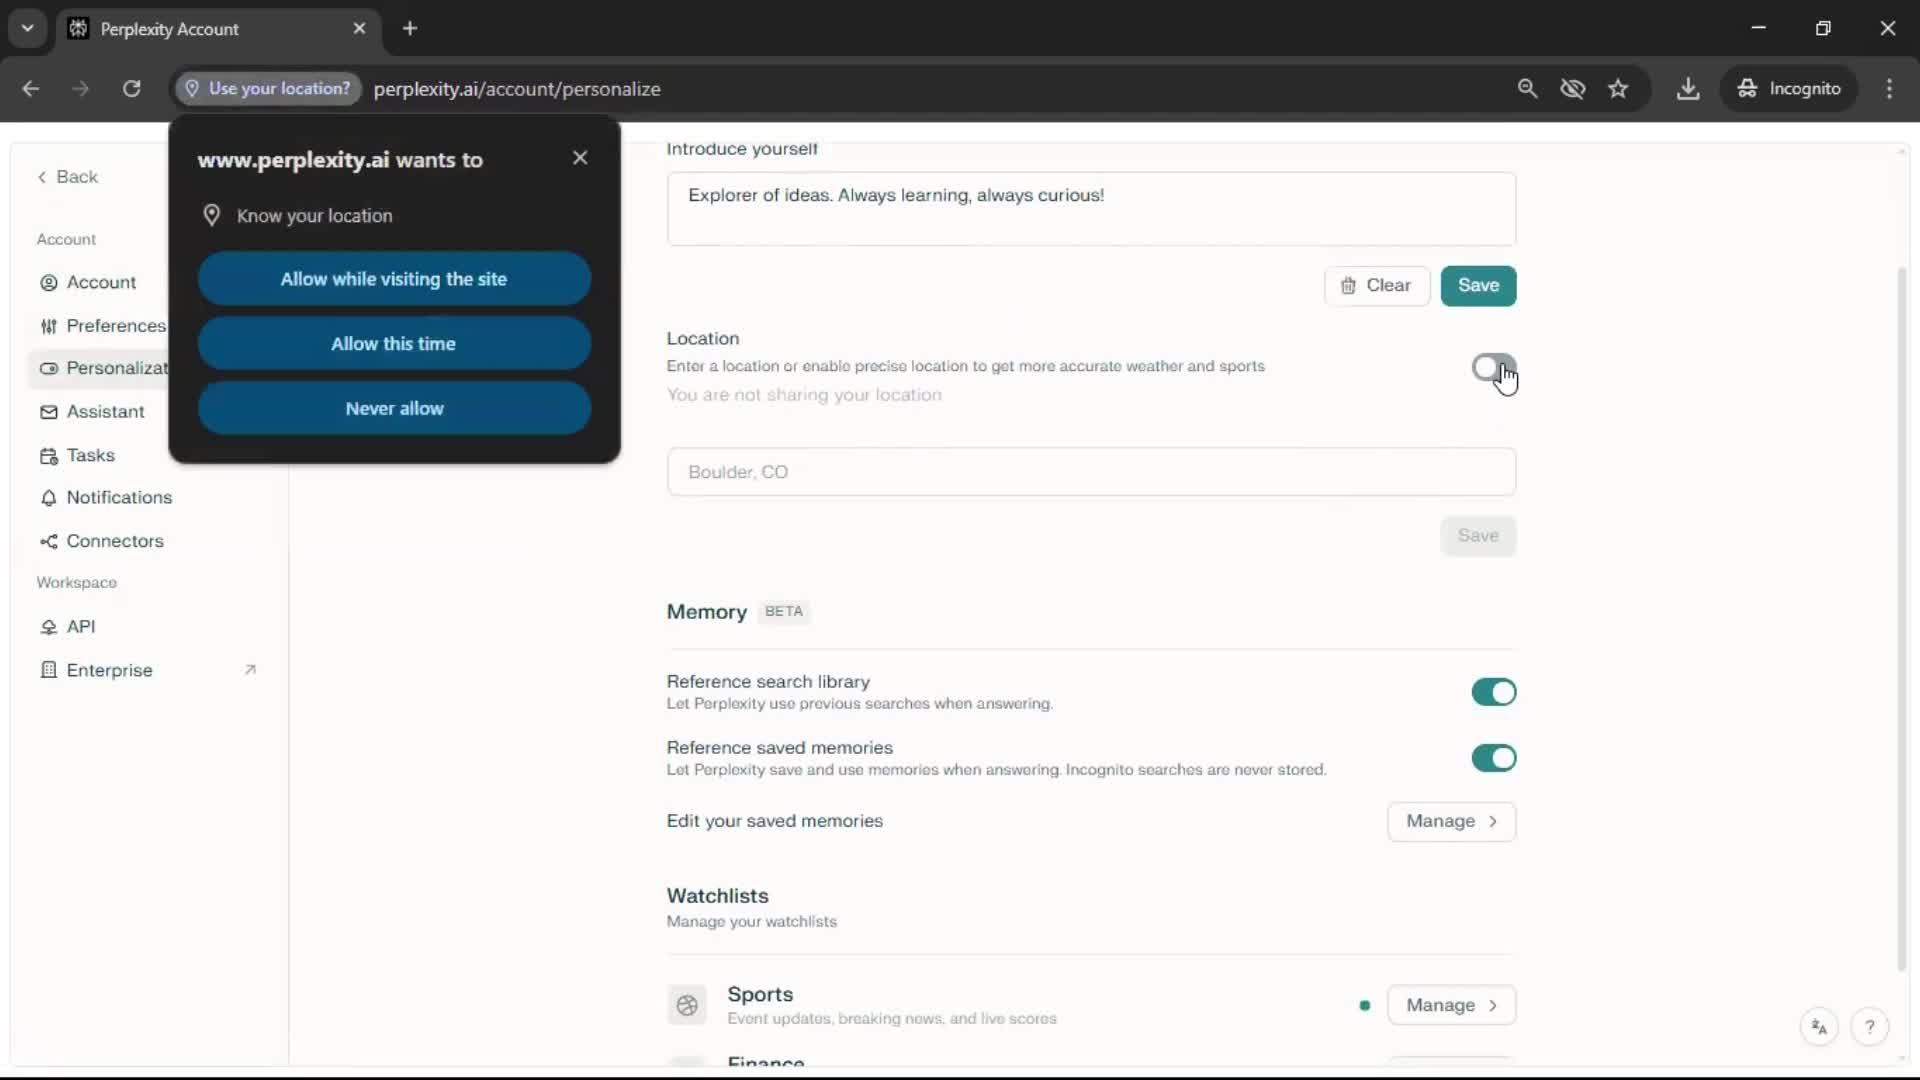The width and height of the screenshot is (1920, 1080).
Task: Click the help question mark icon
Action: click(x=1869, y=1027)
